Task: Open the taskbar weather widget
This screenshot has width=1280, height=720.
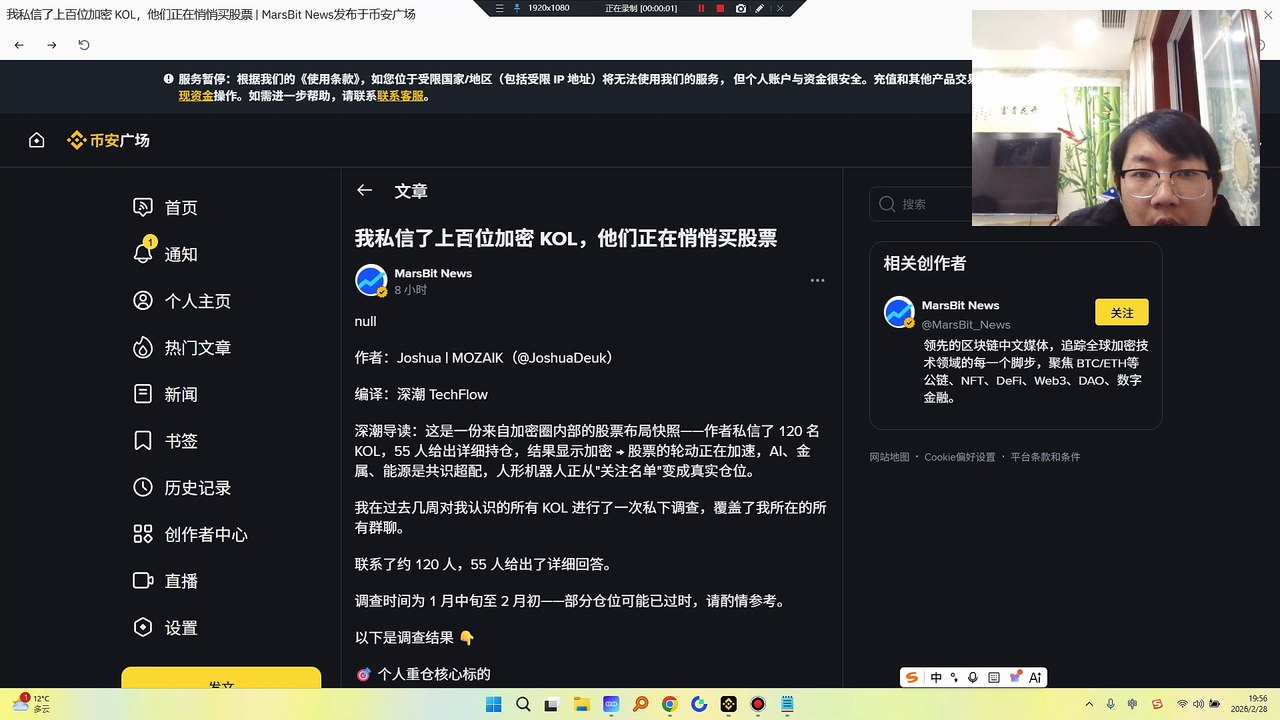Action: [x=30, y=704]
